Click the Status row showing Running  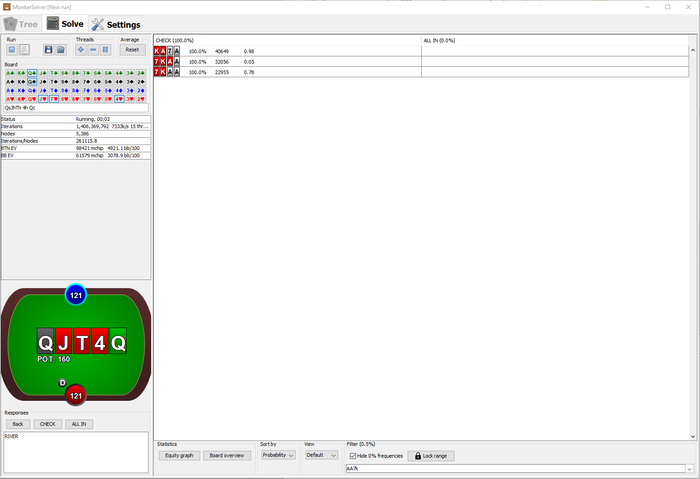(76, 119)
